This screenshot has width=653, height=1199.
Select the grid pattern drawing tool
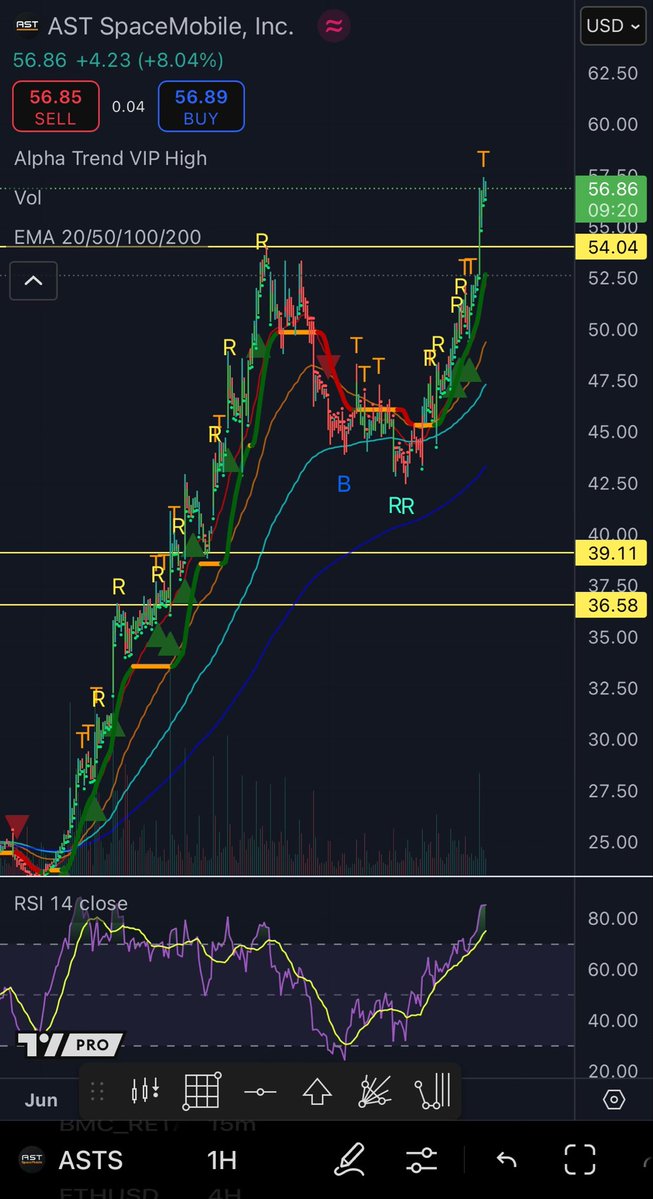click(x=202, y=1091)
